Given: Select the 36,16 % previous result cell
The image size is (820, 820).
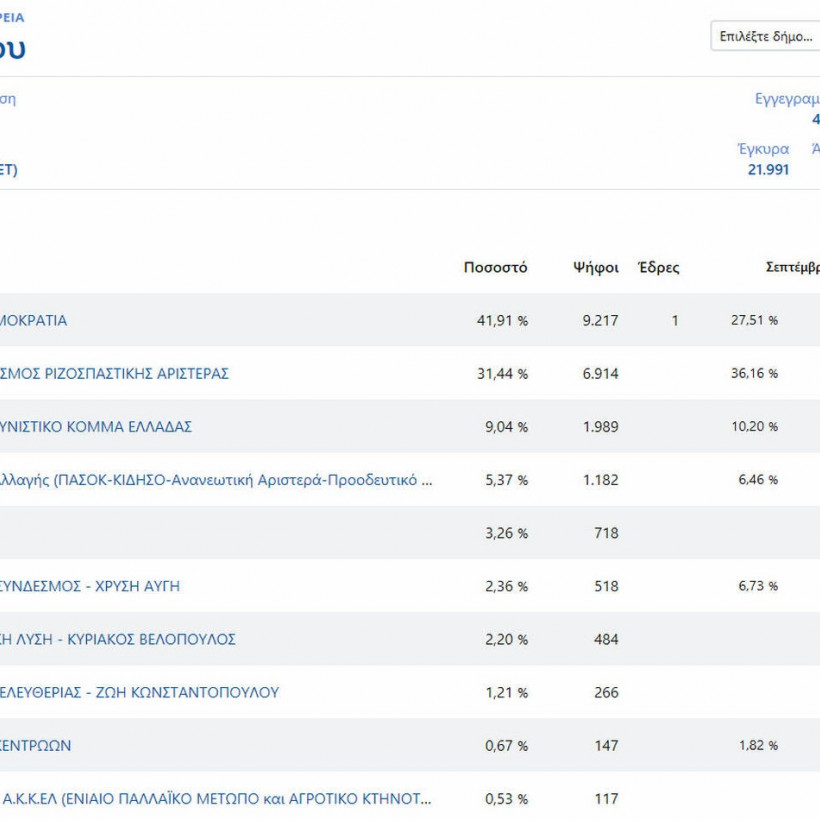Looking at the screenshot, I should point(755,373).
